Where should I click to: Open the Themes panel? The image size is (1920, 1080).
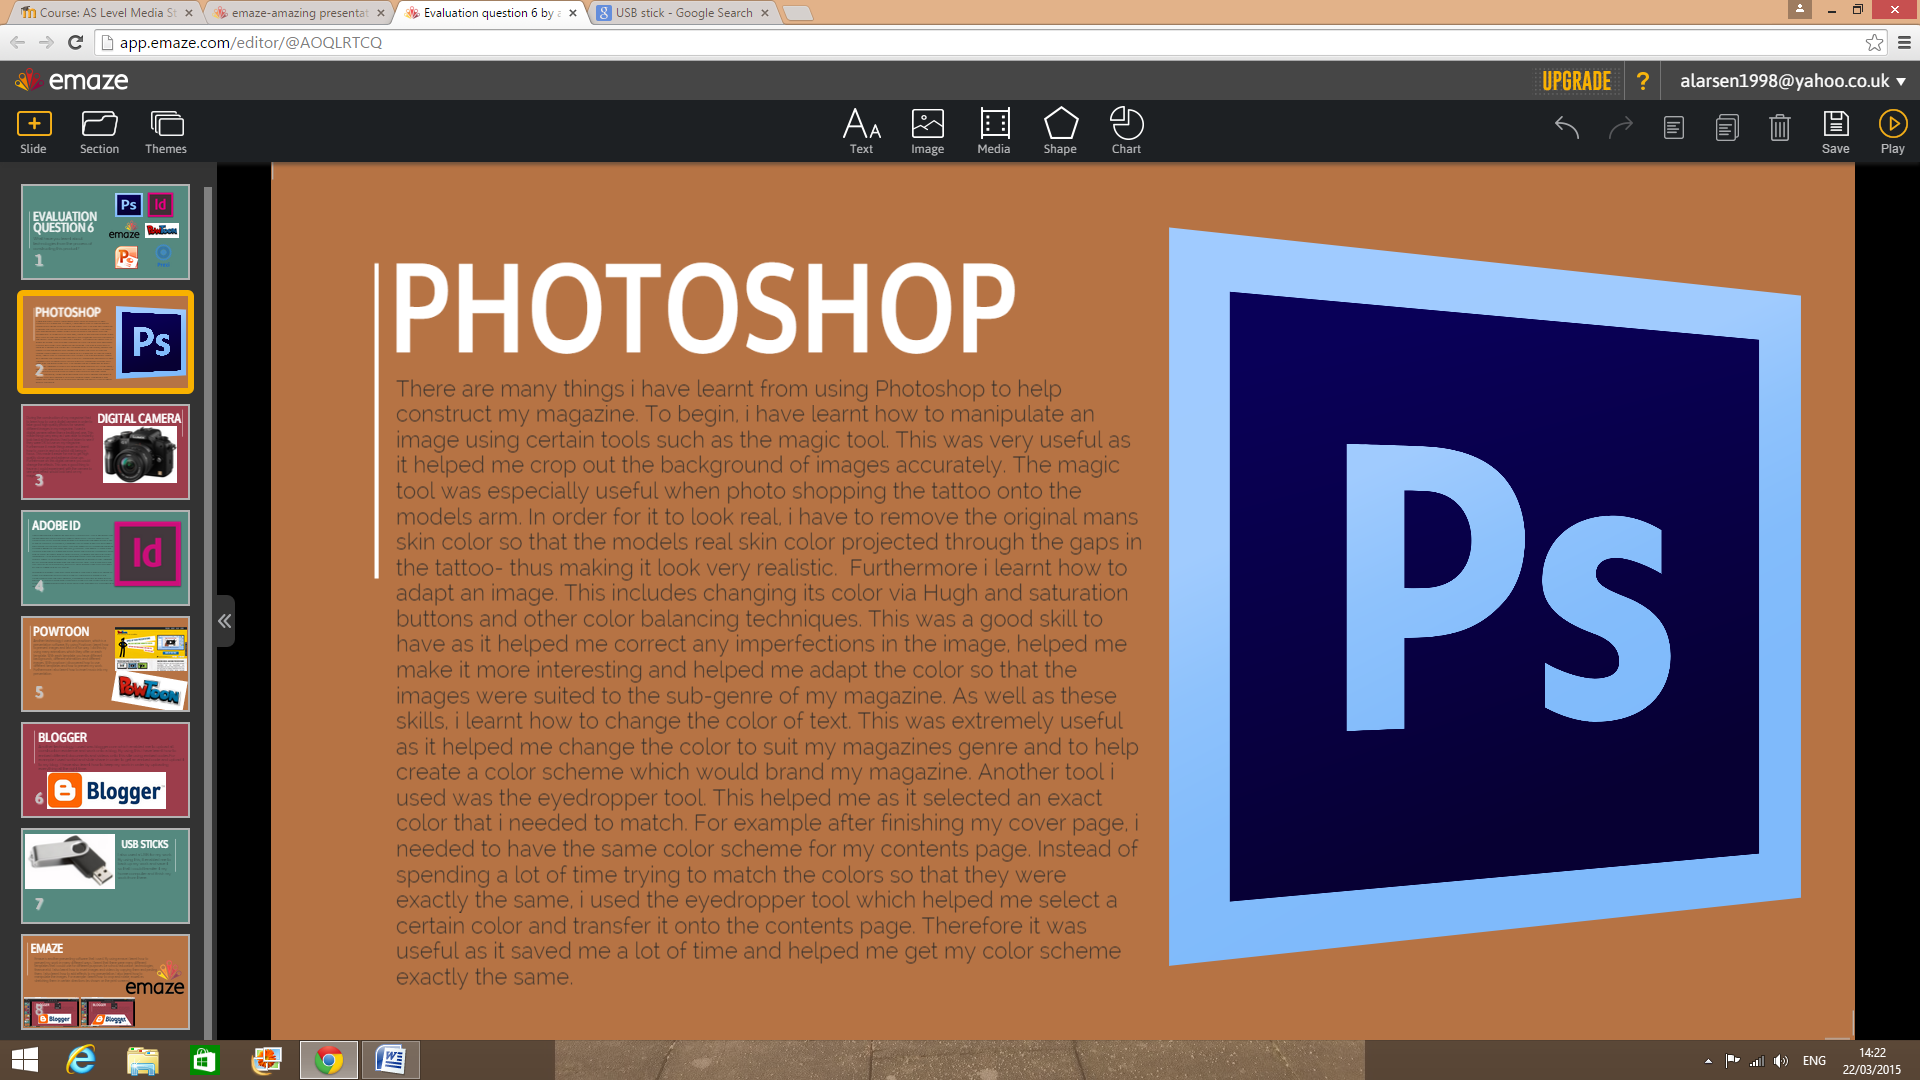coord(166,132)
